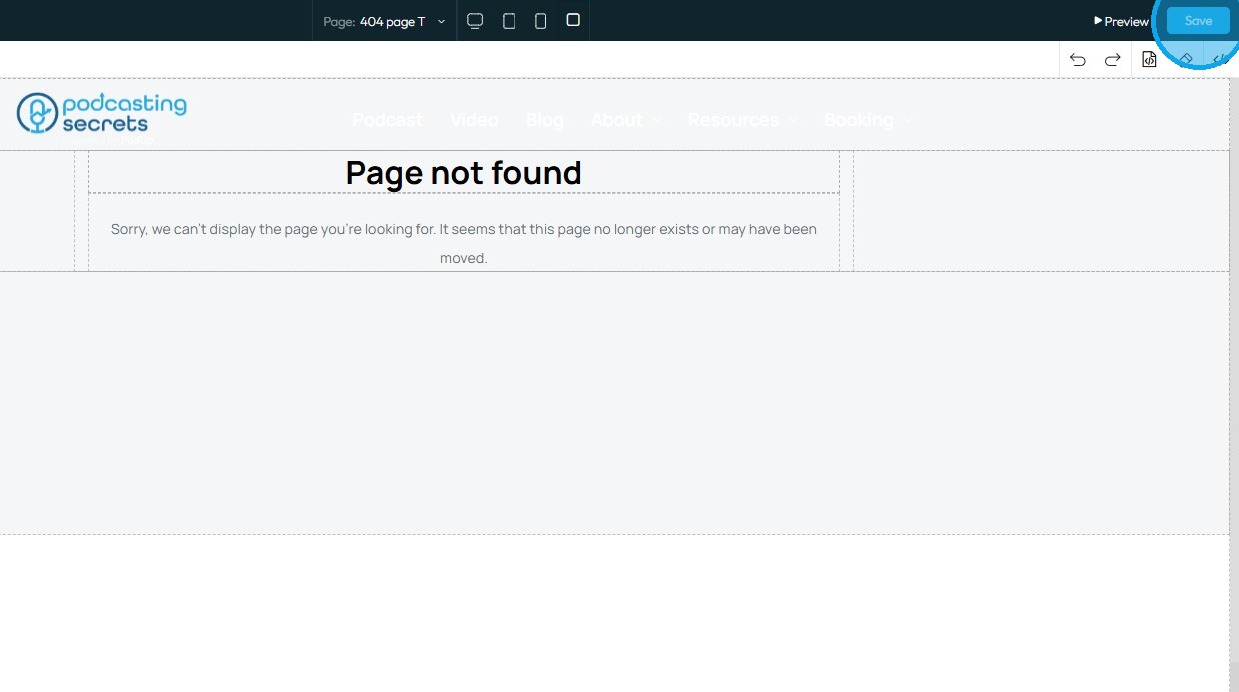The width and height of the screenshot is (1239, 692).
Task: Switch to mobile phone view
Action: click(541, 21)
